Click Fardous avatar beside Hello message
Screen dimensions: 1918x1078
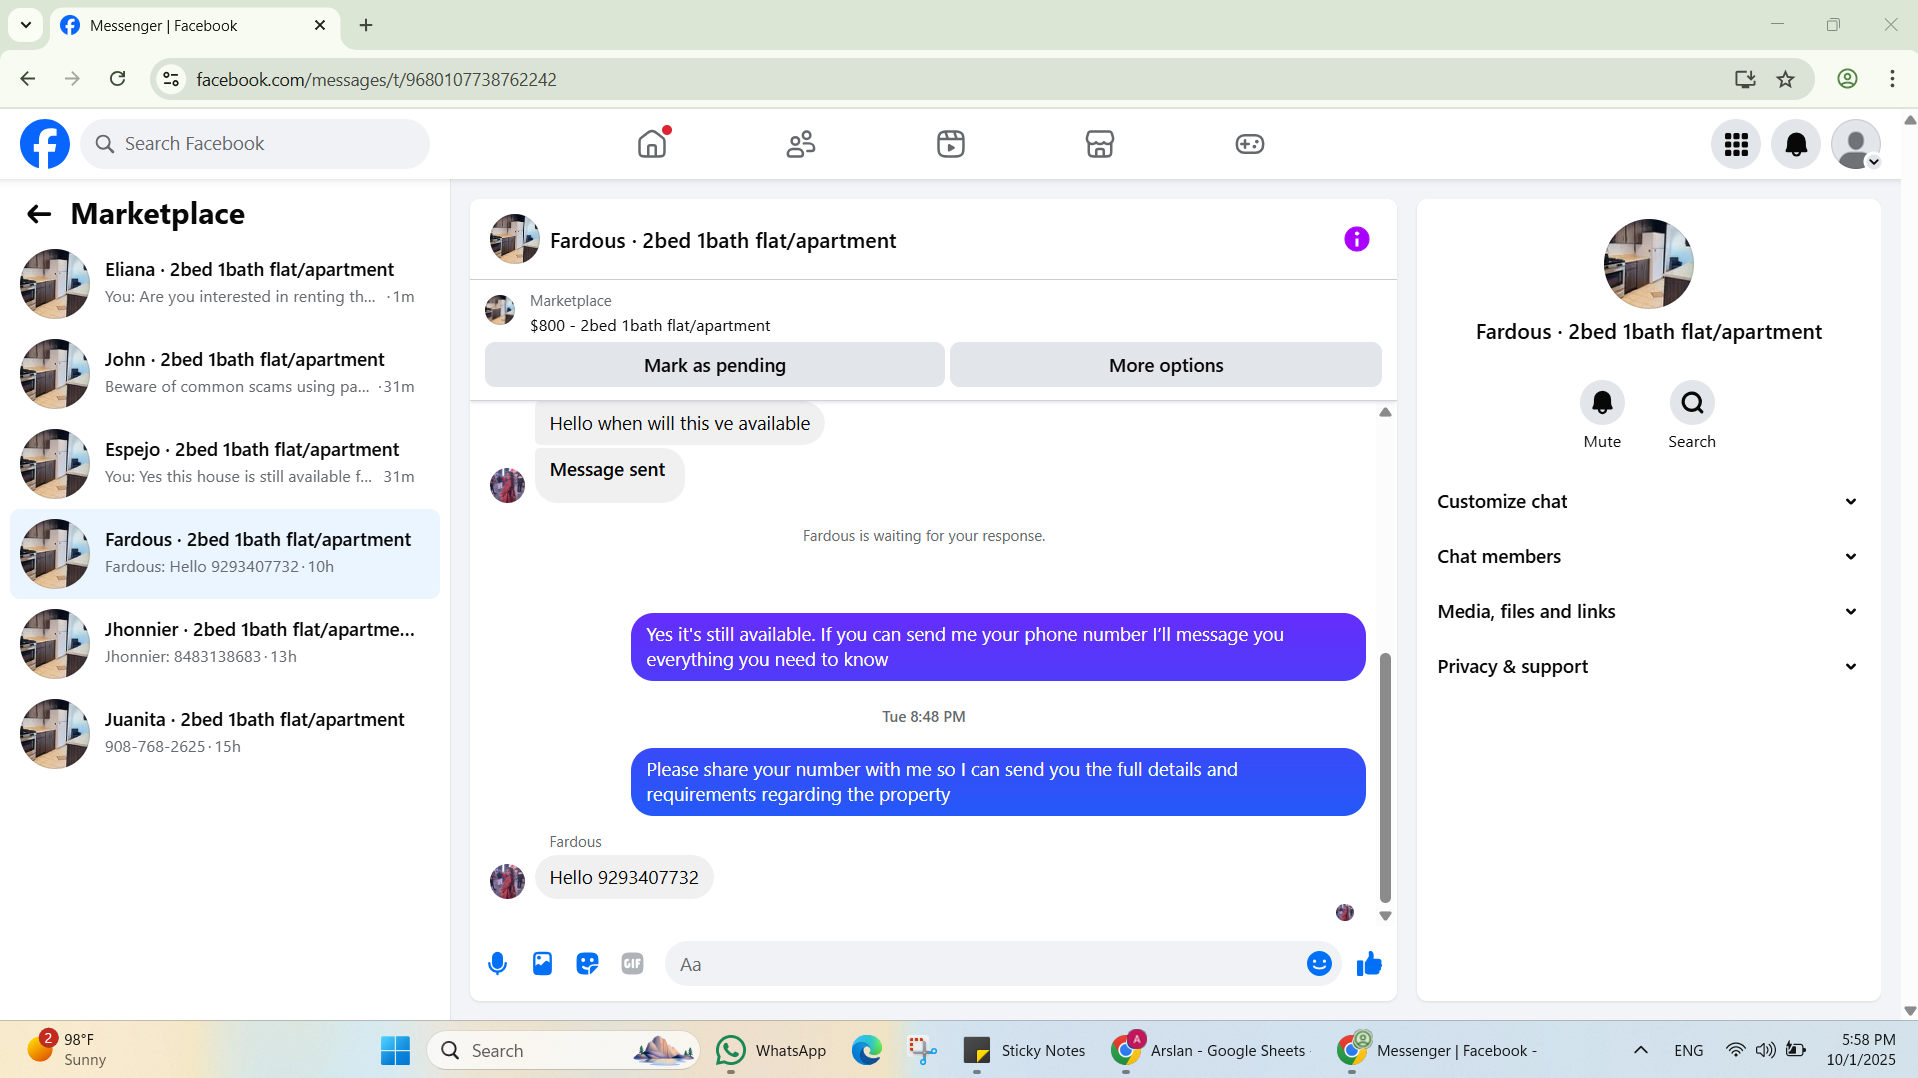(x=507, y=881)
